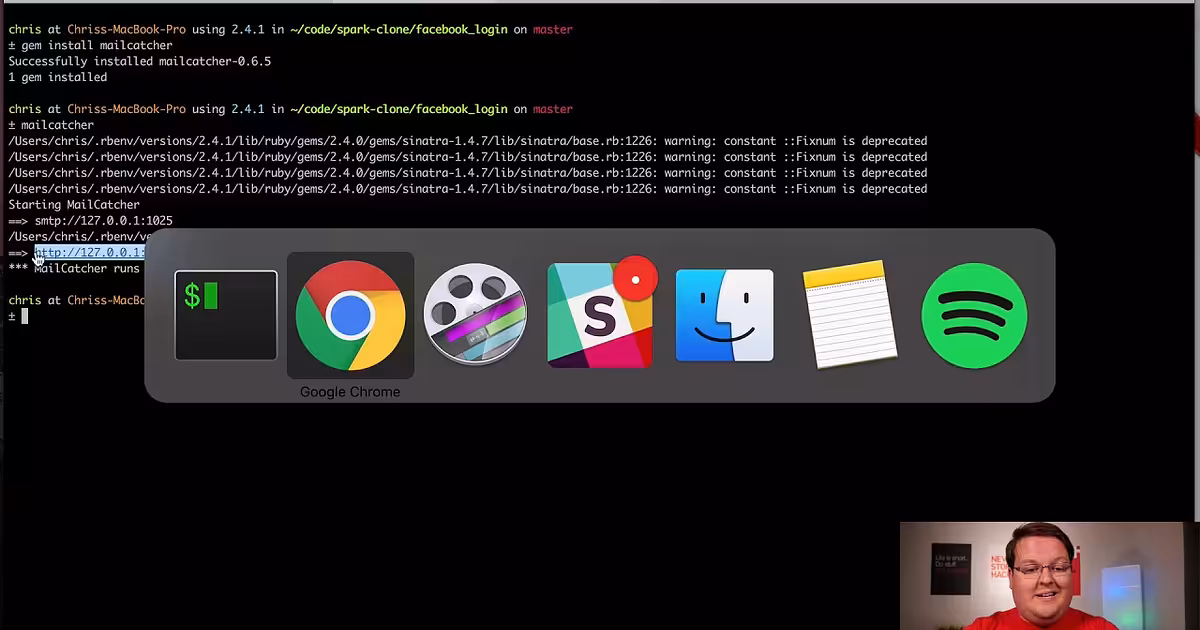Click the smtp://127.0.0.1:1025 address text
This screenshot has height=630, width=1200.
point(104,220)
